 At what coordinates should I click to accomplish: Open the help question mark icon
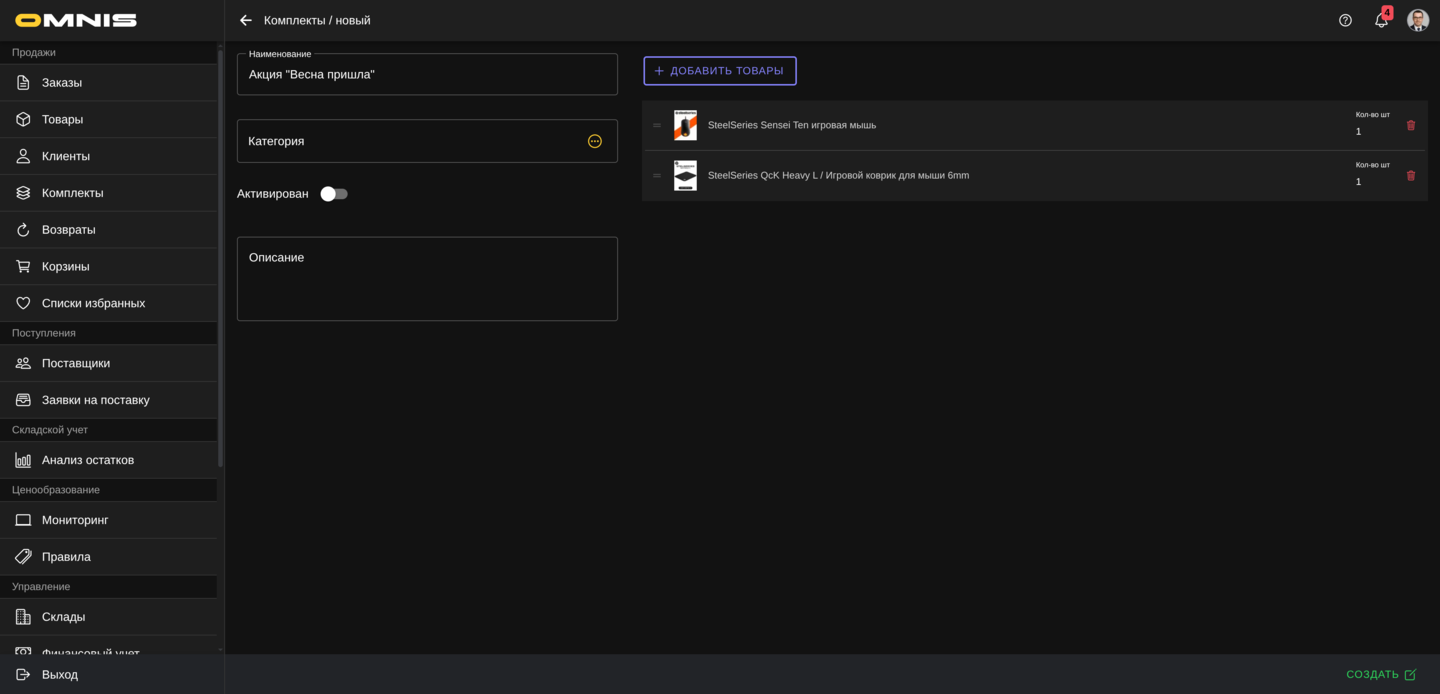pyautogui.click(x=1345, y=20)
